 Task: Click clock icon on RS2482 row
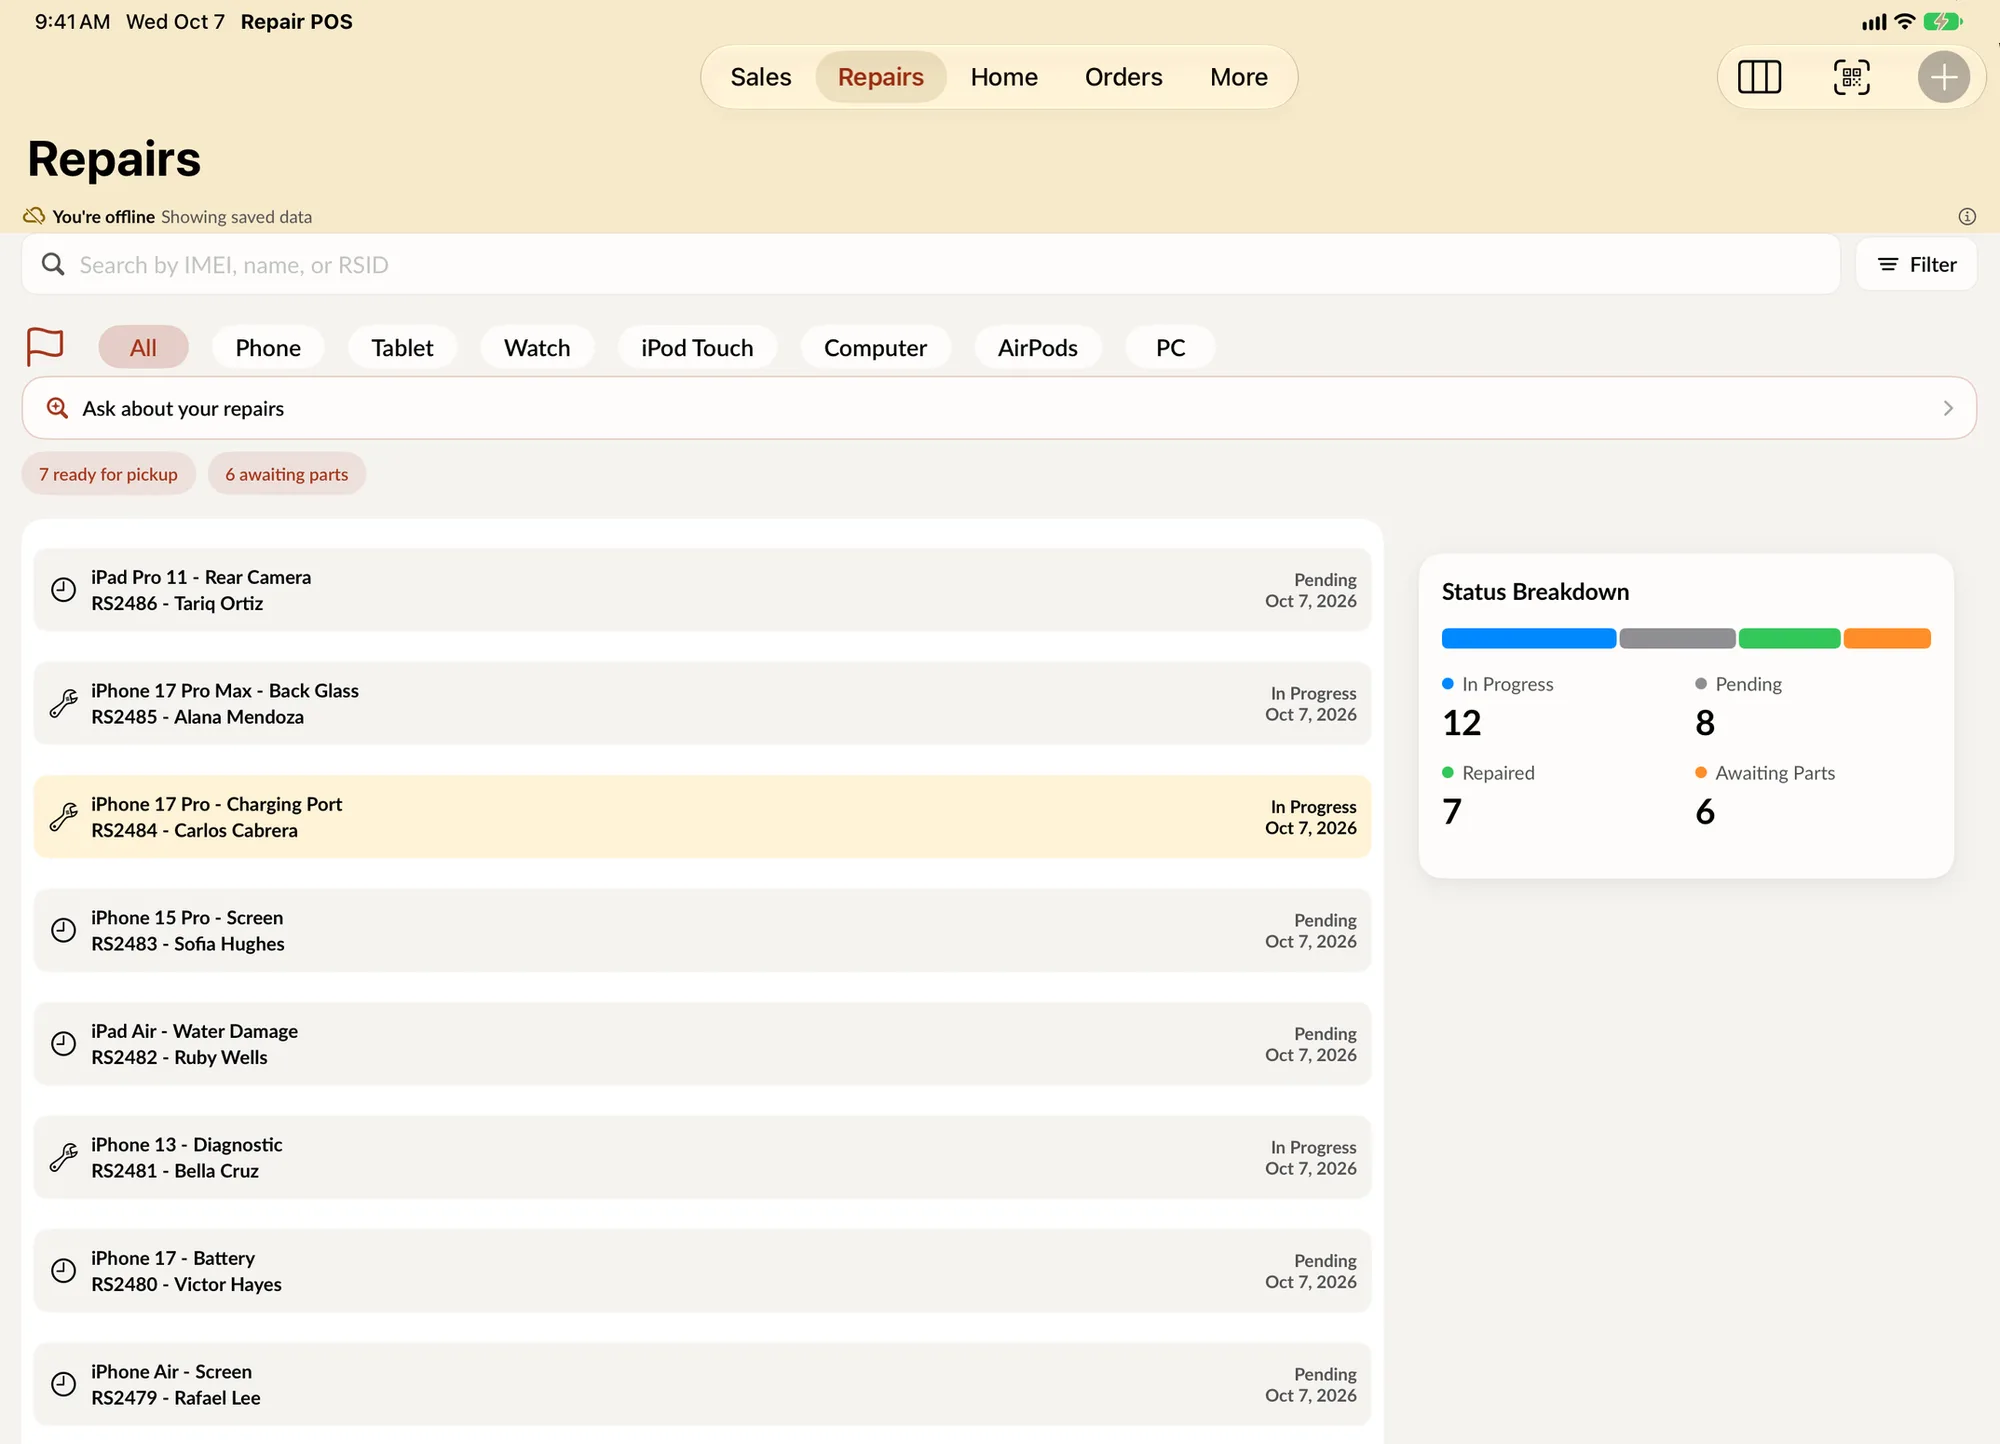(63, 1044)
